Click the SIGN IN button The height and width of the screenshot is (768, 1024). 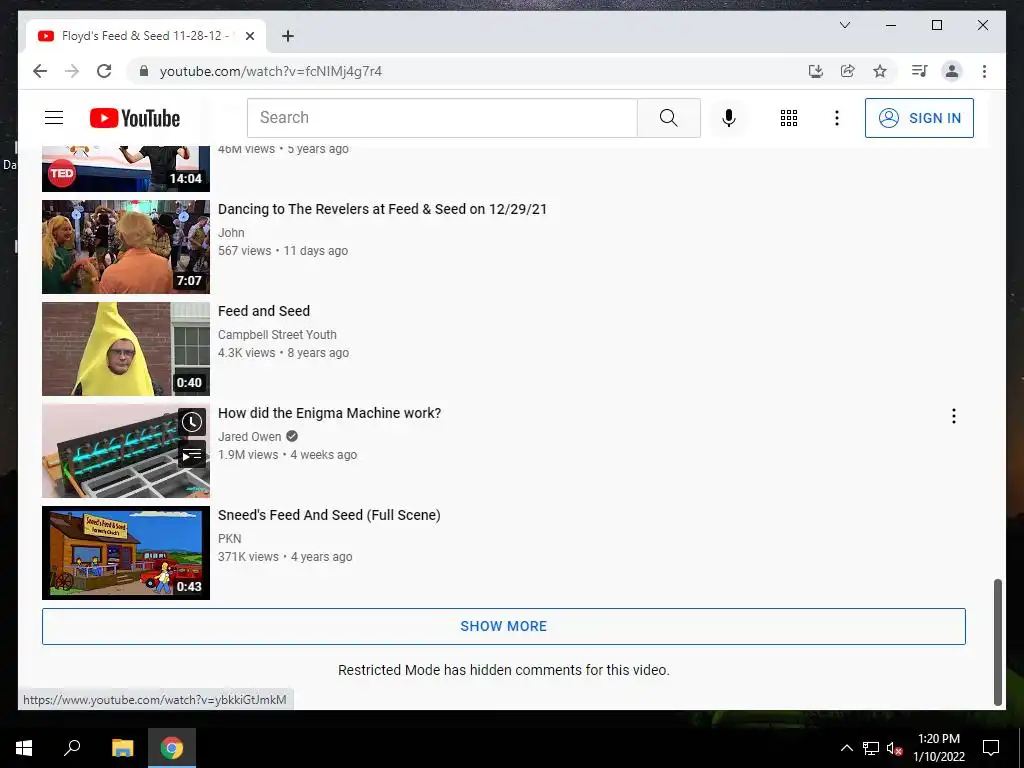click(x=919, y=118)
